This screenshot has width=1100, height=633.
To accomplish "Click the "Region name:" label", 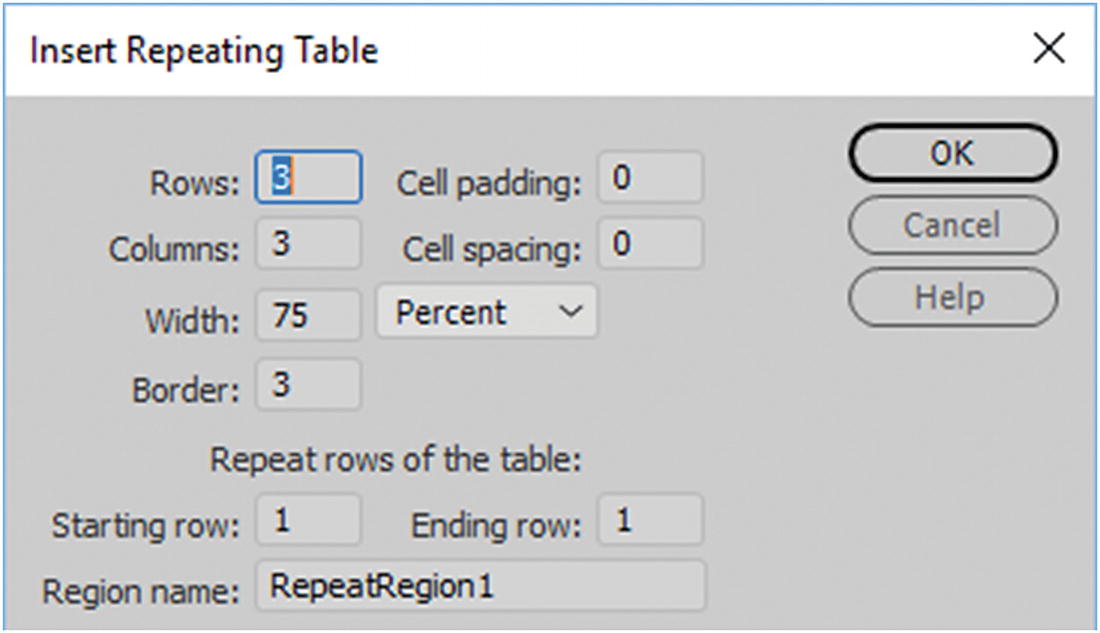I will click(x=141, y=591).
